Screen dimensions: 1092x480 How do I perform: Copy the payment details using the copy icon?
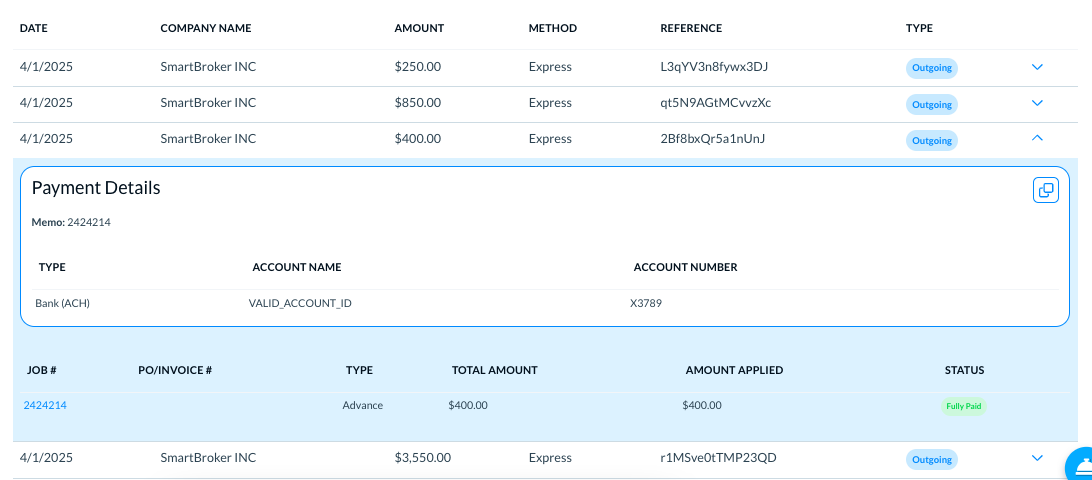pyautogui.click(x=1045, y=190)
